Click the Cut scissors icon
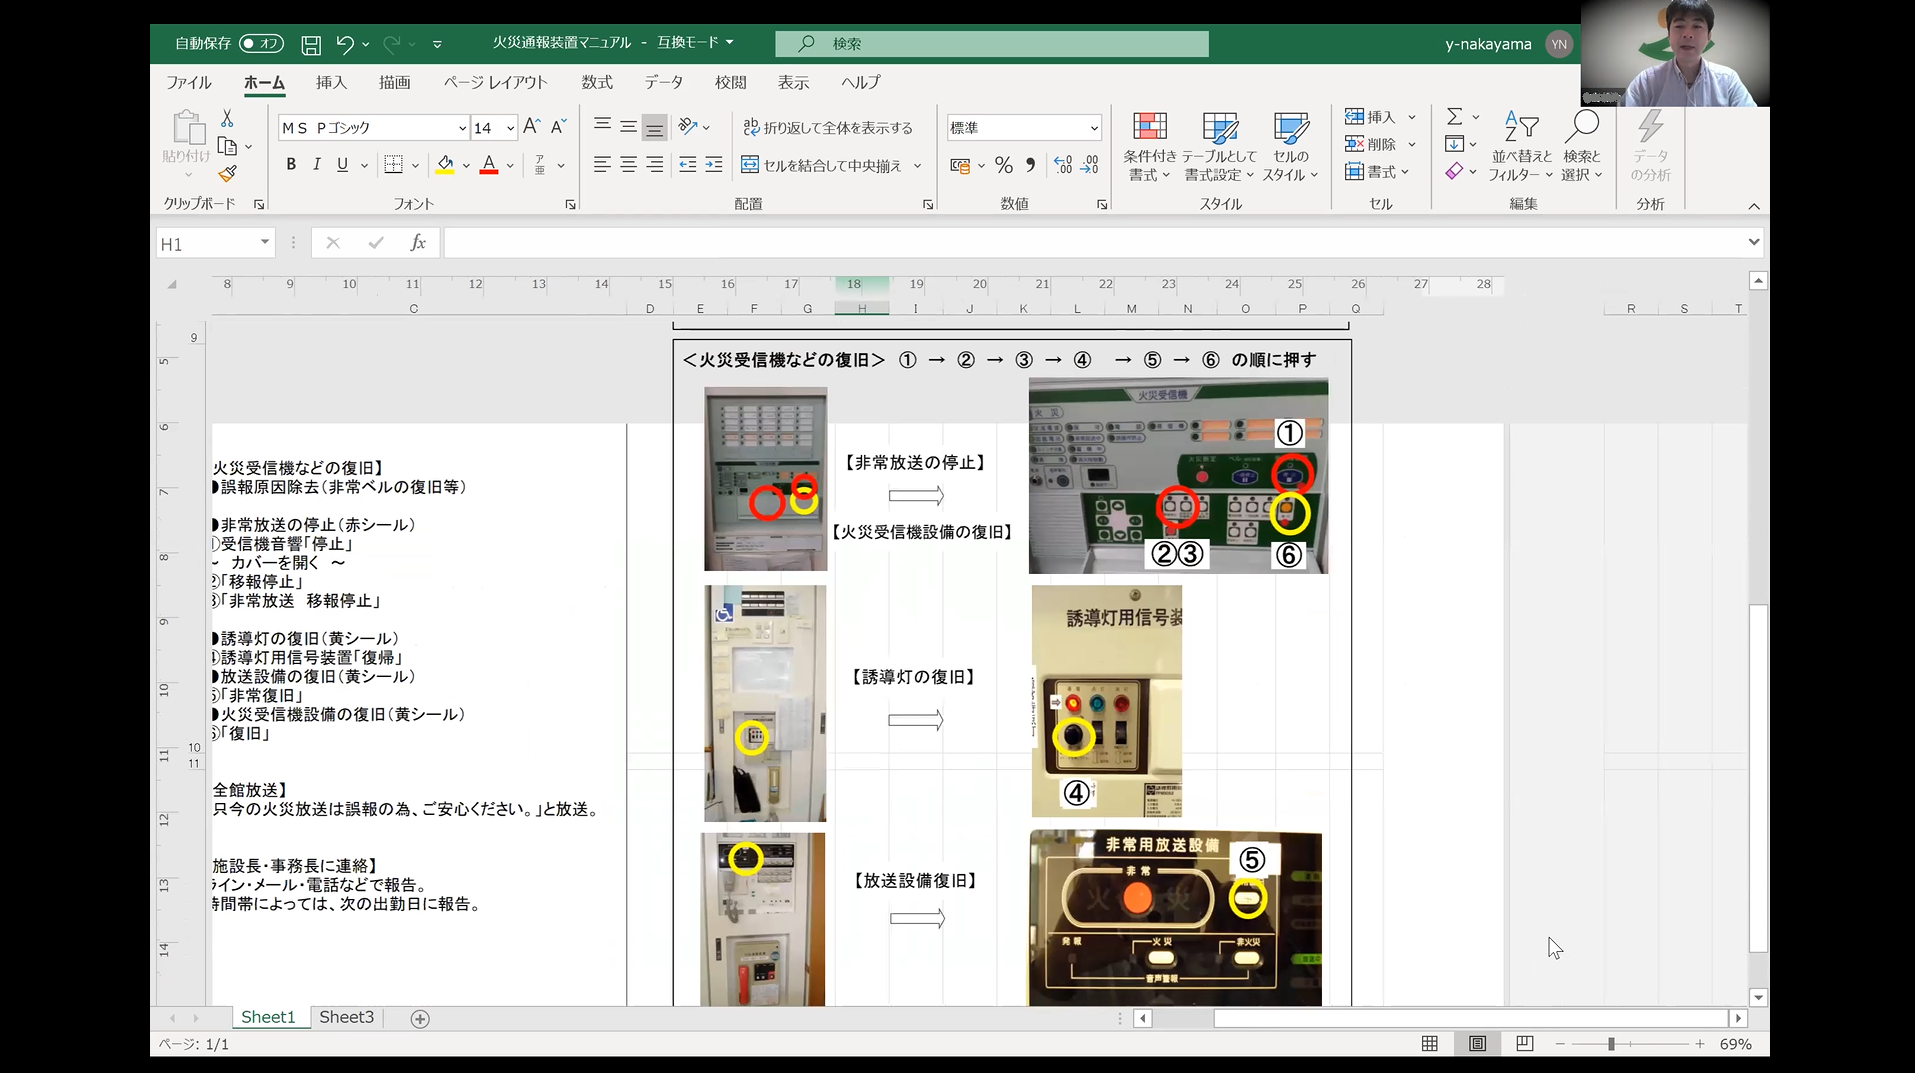Screen dimensions: 1915x1073 227,119
